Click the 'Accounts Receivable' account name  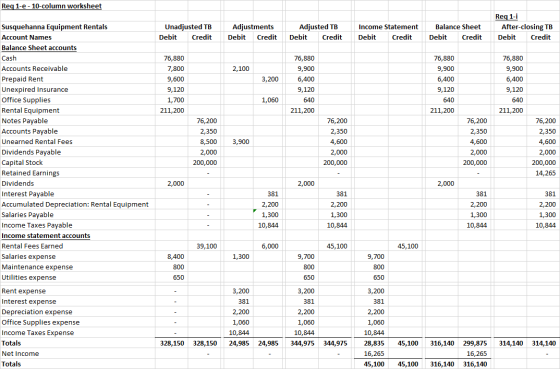(34, 69)
